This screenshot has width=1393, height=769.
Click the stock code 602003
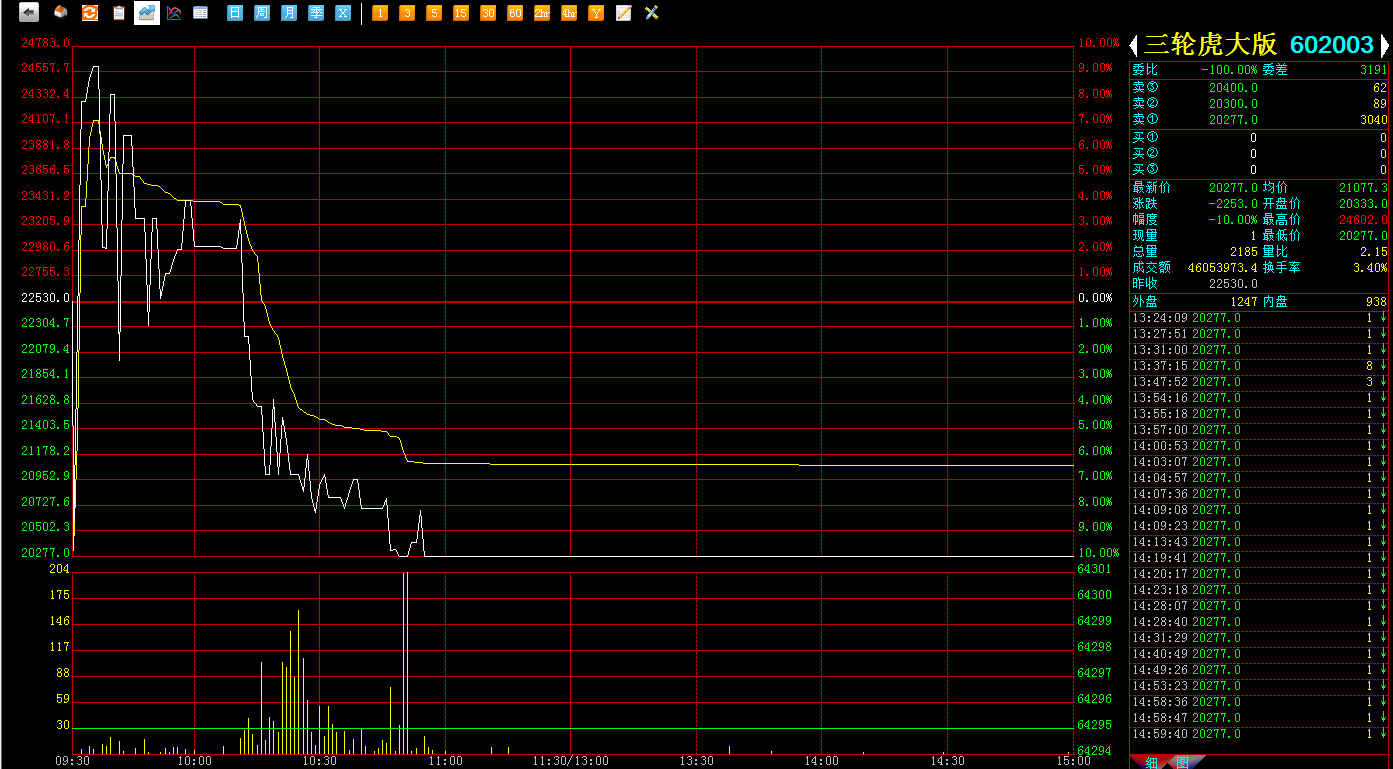1332,45
